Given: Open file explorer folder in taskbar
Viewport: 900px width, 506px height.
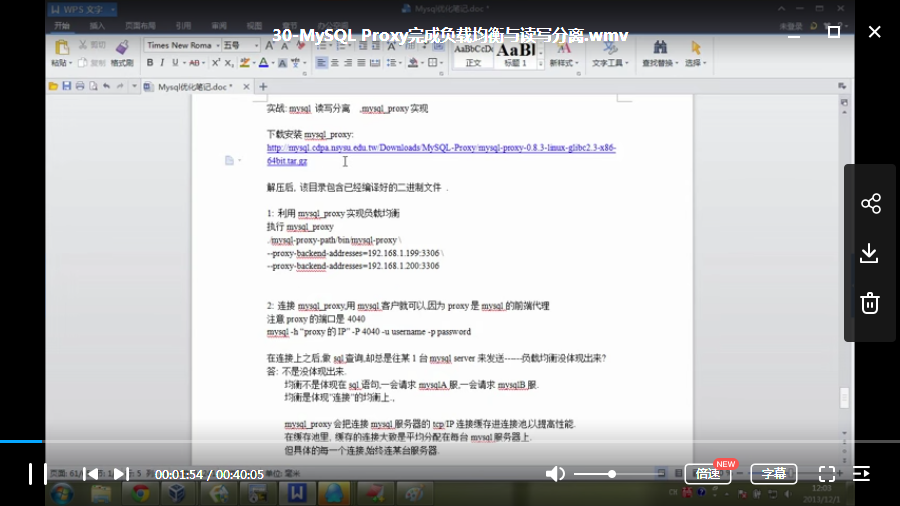Looking at the screenshot, I should (x=101, y=493).
